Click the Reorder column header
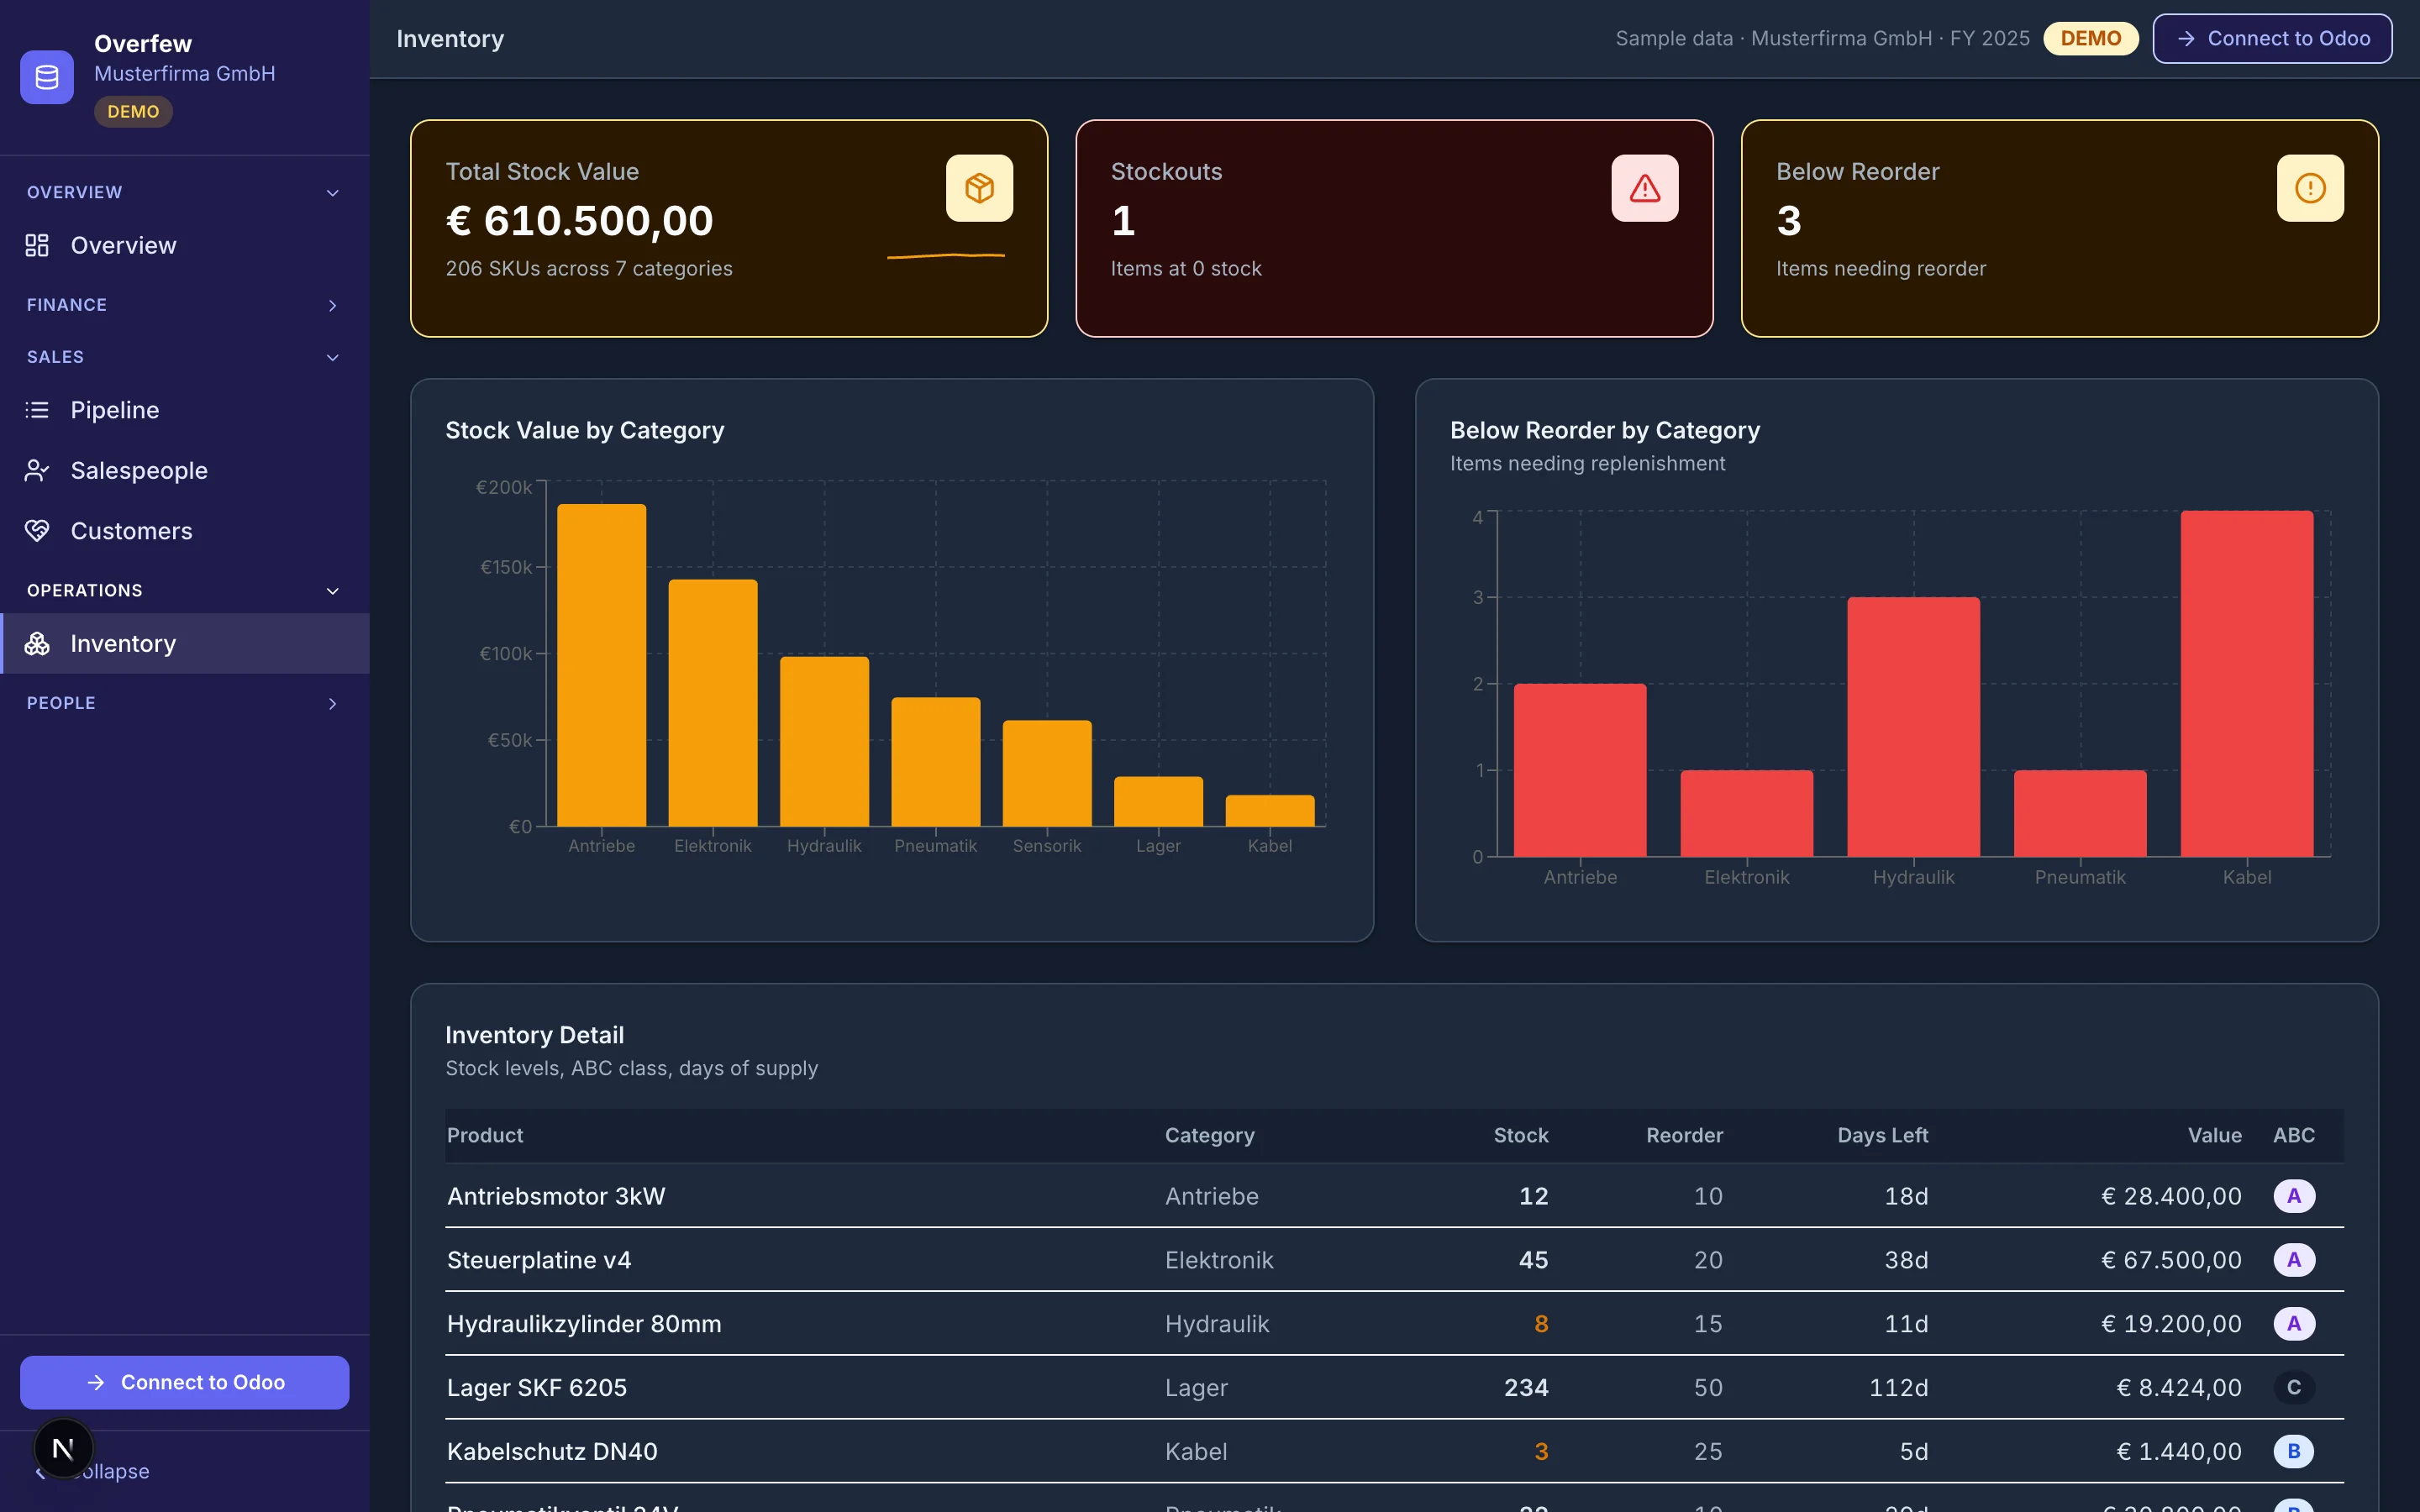2420x1512 pixels. (x=1685, y=1135)
